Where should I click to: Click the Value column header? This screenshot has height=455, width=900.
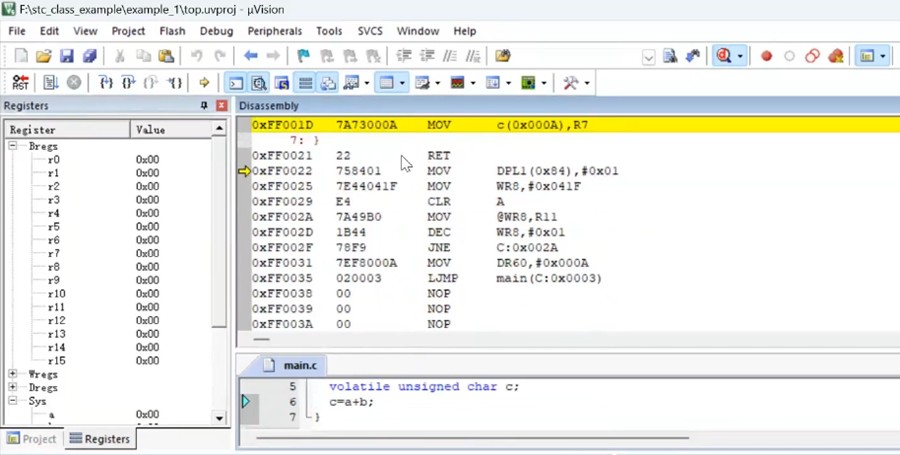point(151,130)
